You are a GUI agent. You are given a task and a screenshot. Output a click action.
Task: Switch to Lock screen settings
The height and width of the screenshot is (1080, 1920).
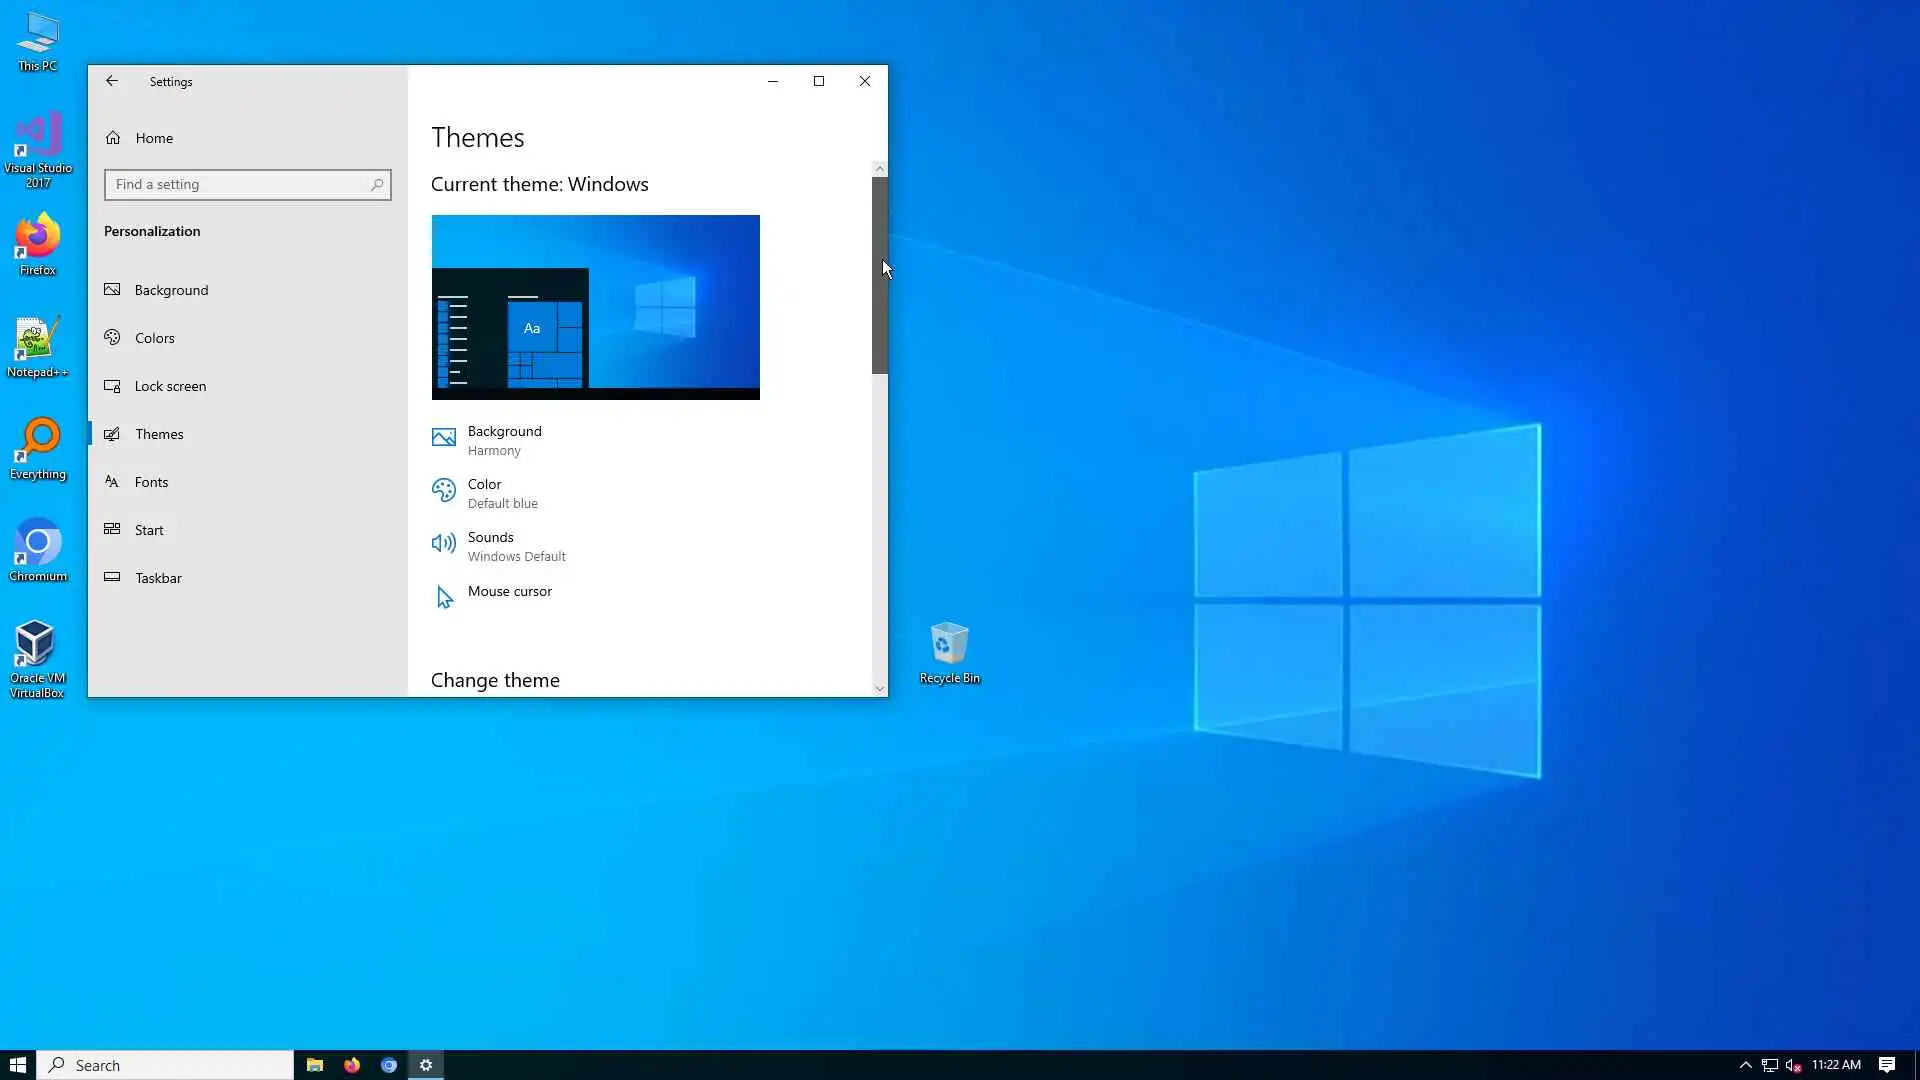pos(170,386)
